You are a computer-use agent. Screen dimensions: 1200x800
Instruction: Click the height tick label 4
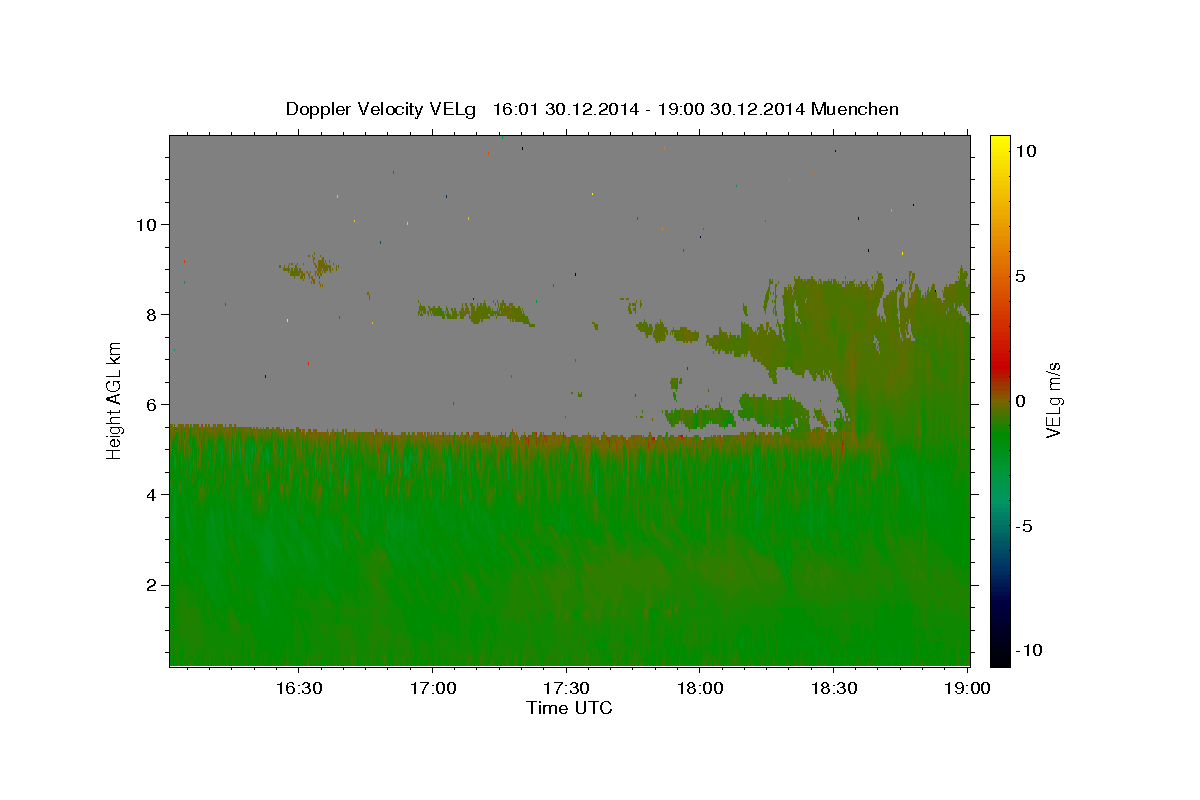coord(154,494)
